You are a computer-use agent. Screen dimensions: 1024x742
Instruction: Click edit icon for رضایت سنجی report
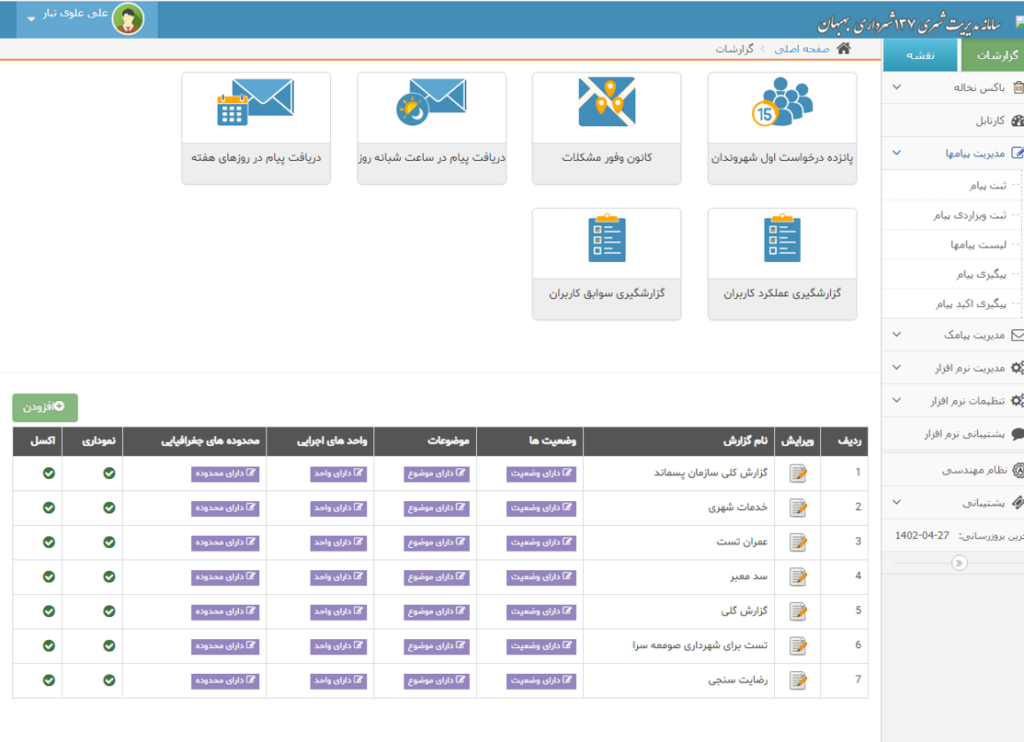point(797,680)
